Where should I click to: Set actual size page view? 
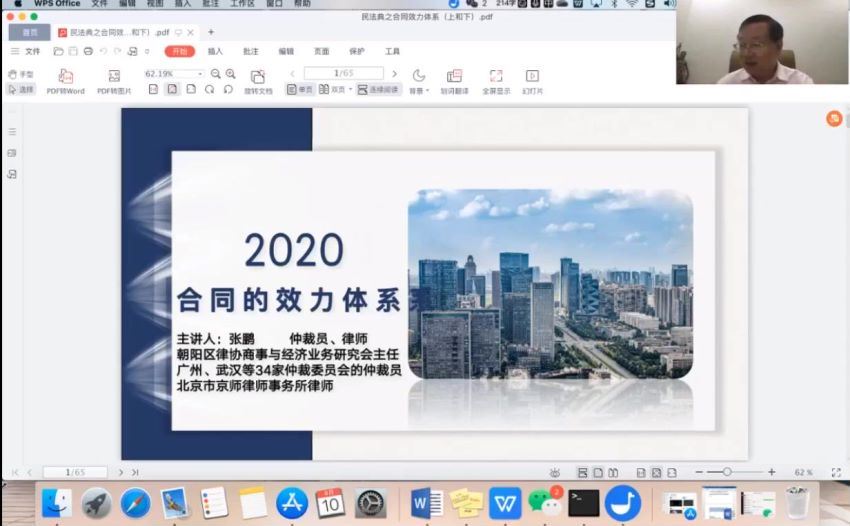[x=153, y=89]
